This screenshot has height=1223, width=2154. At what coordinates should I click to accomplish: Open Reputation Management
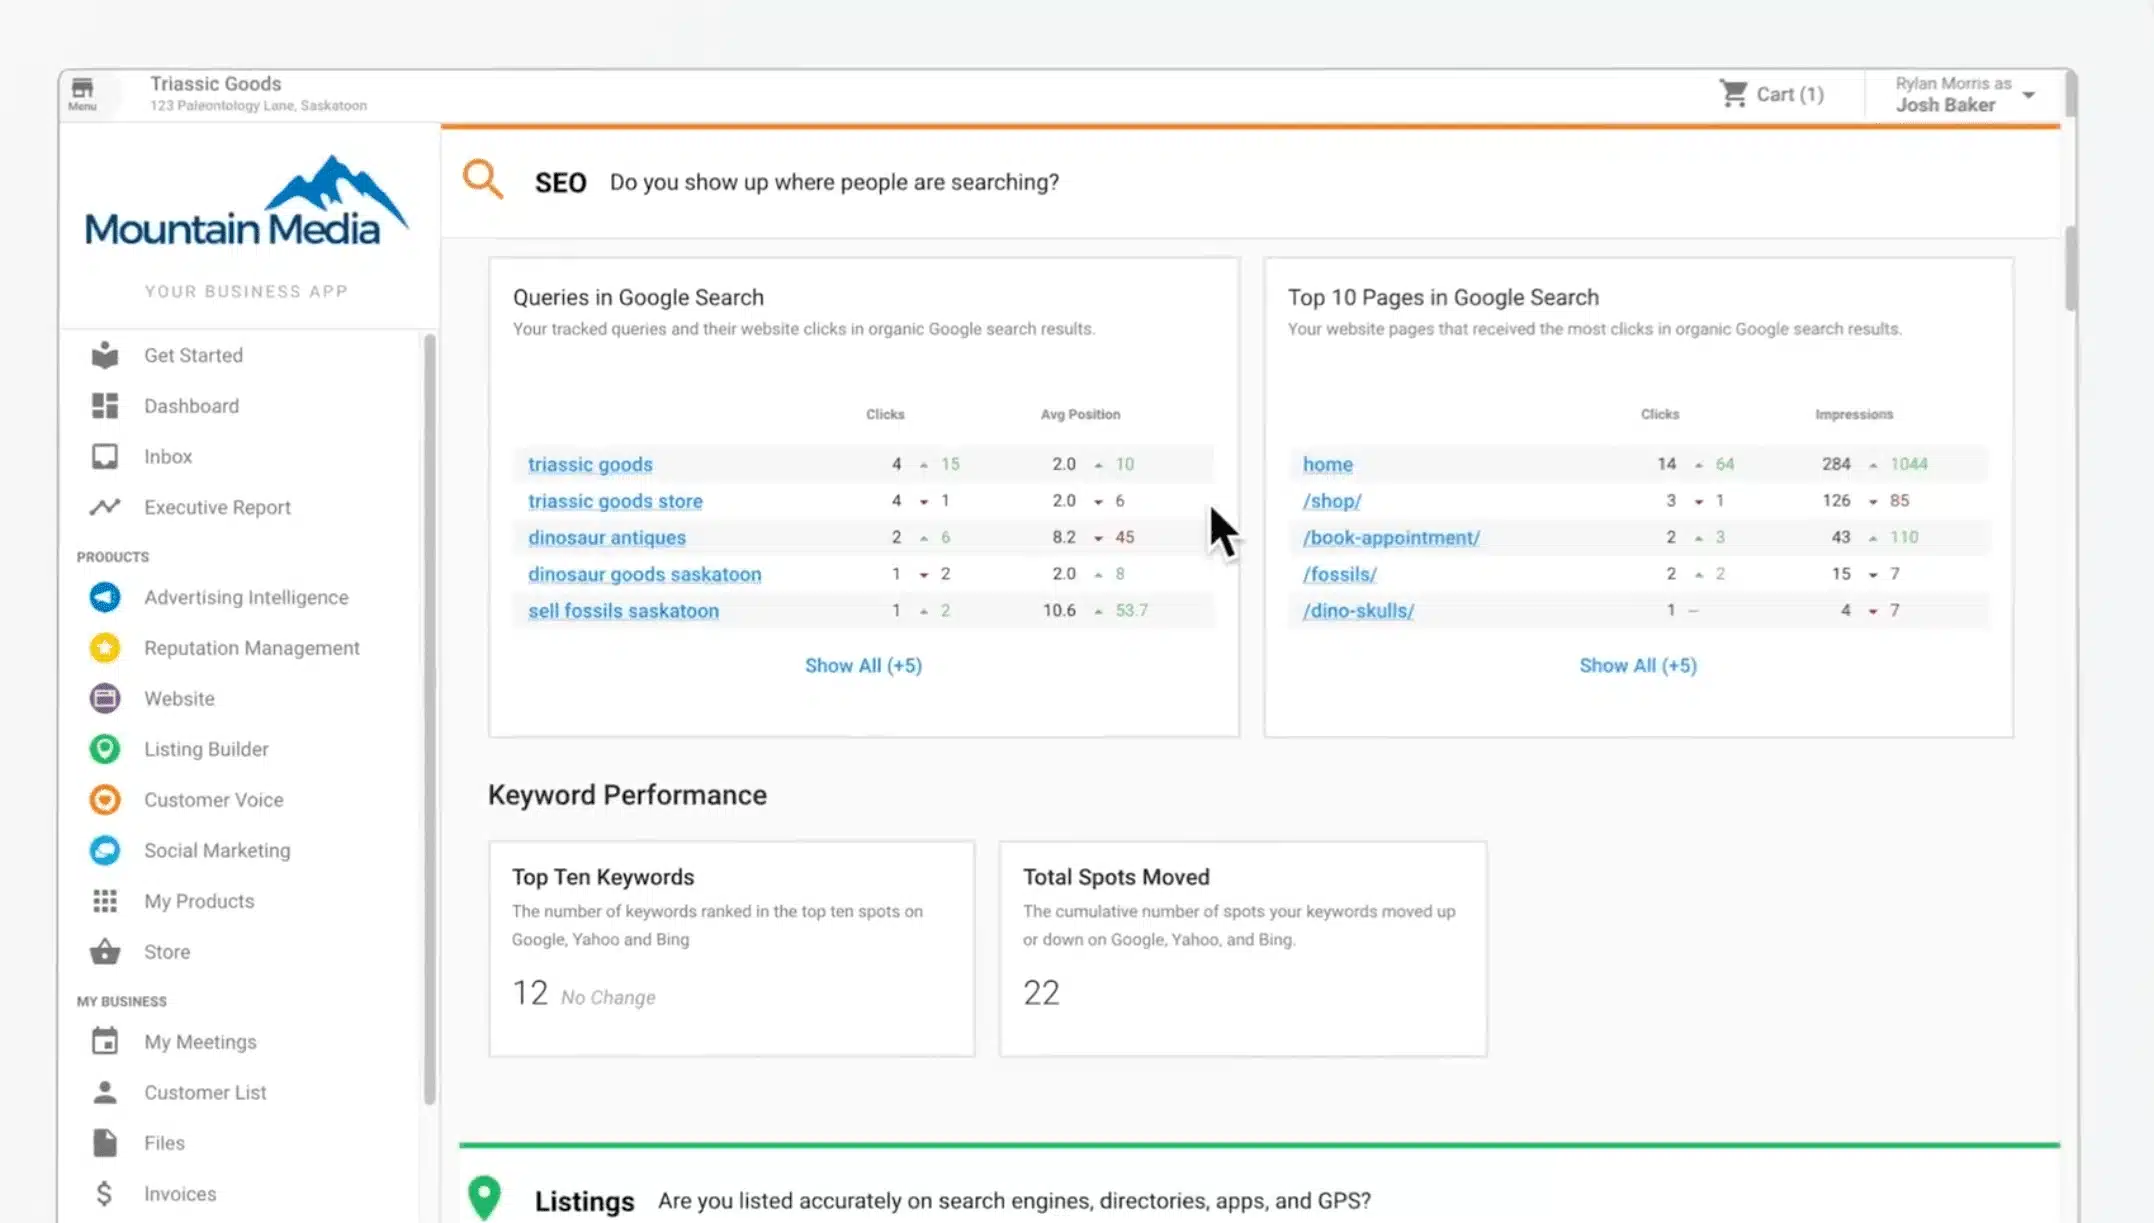252,648
